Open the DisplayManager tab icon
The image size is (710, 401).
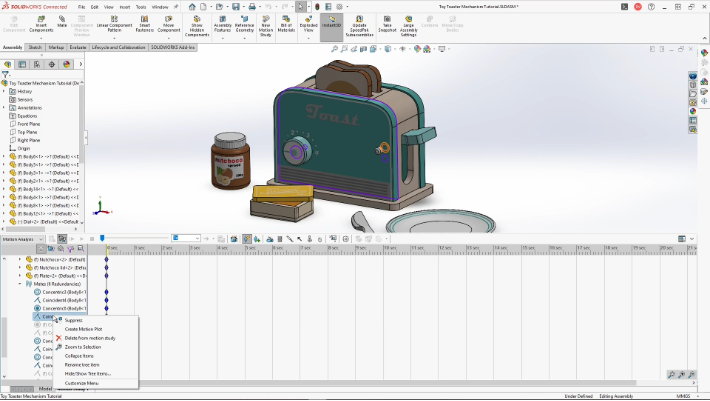(x=67, y=64)
